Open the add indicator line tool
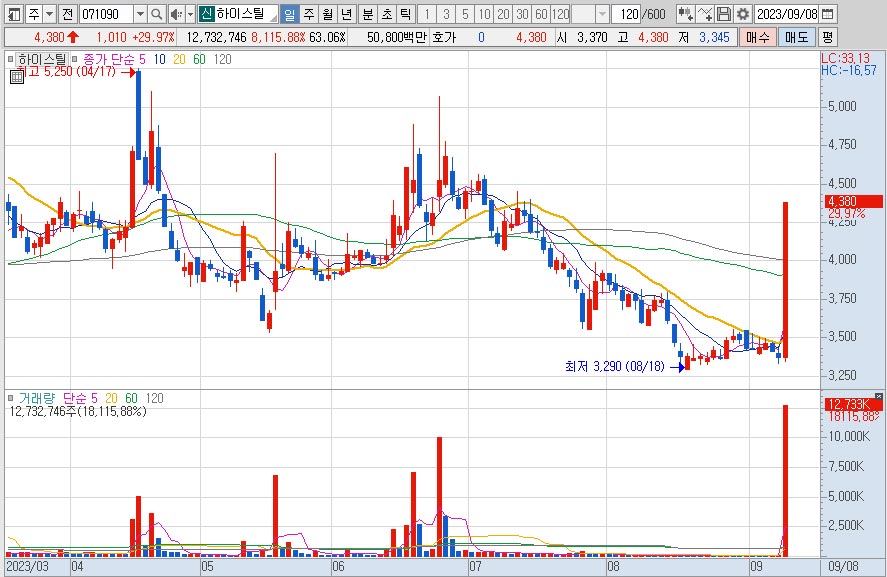The width and height of the screenshot is (887, 577). 705,14
